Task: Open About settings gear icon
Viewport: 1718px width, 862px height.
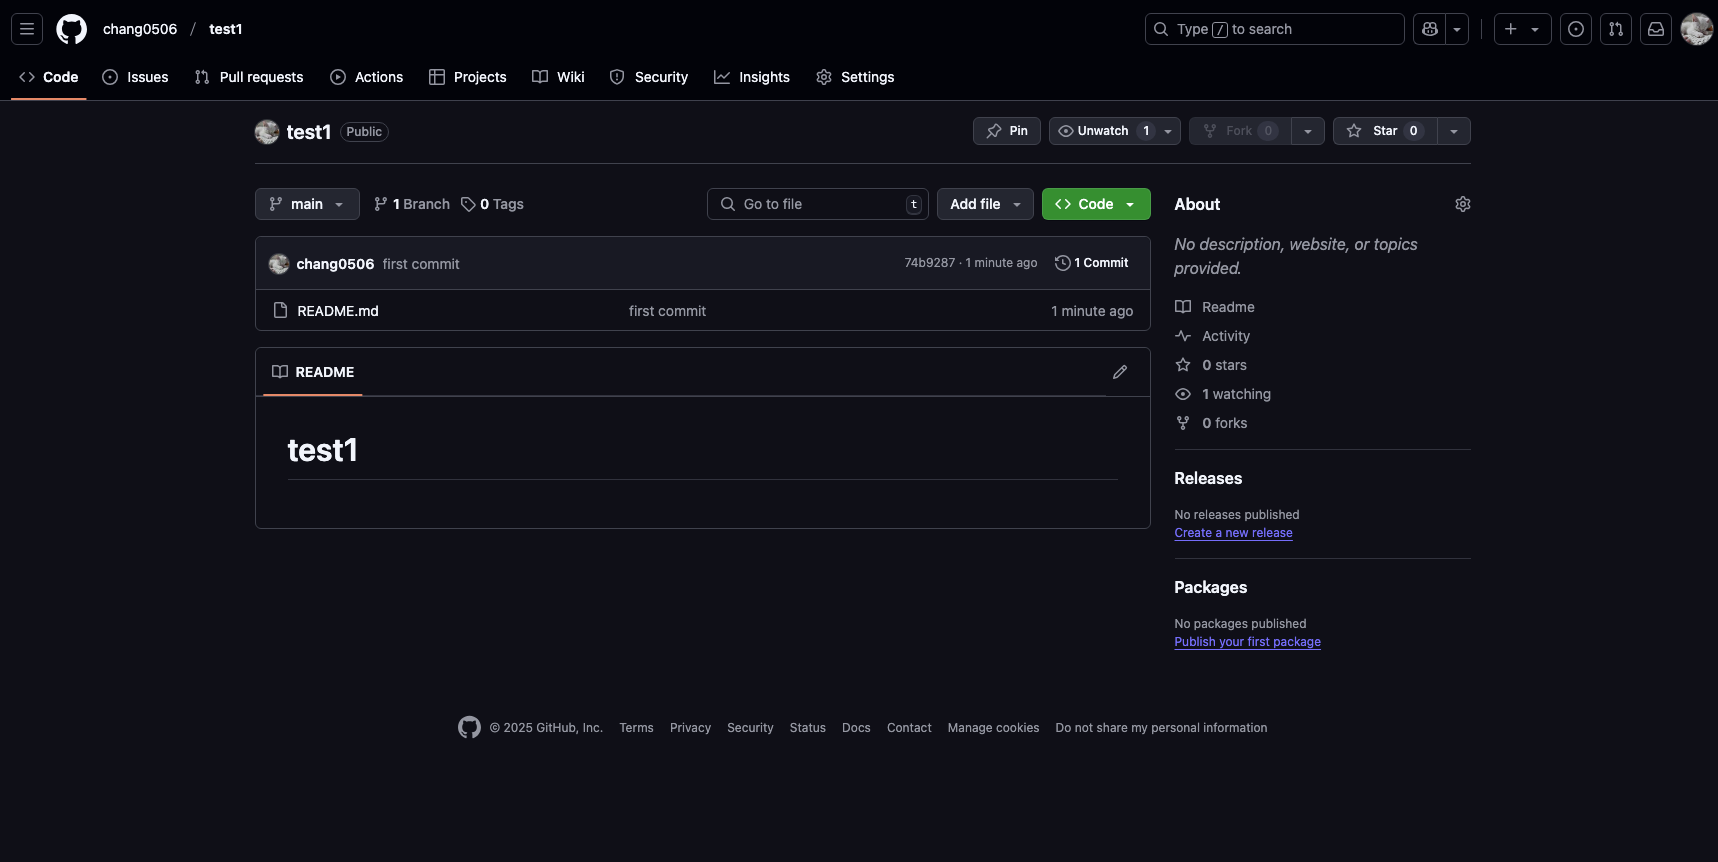Action: point(1462,204)
